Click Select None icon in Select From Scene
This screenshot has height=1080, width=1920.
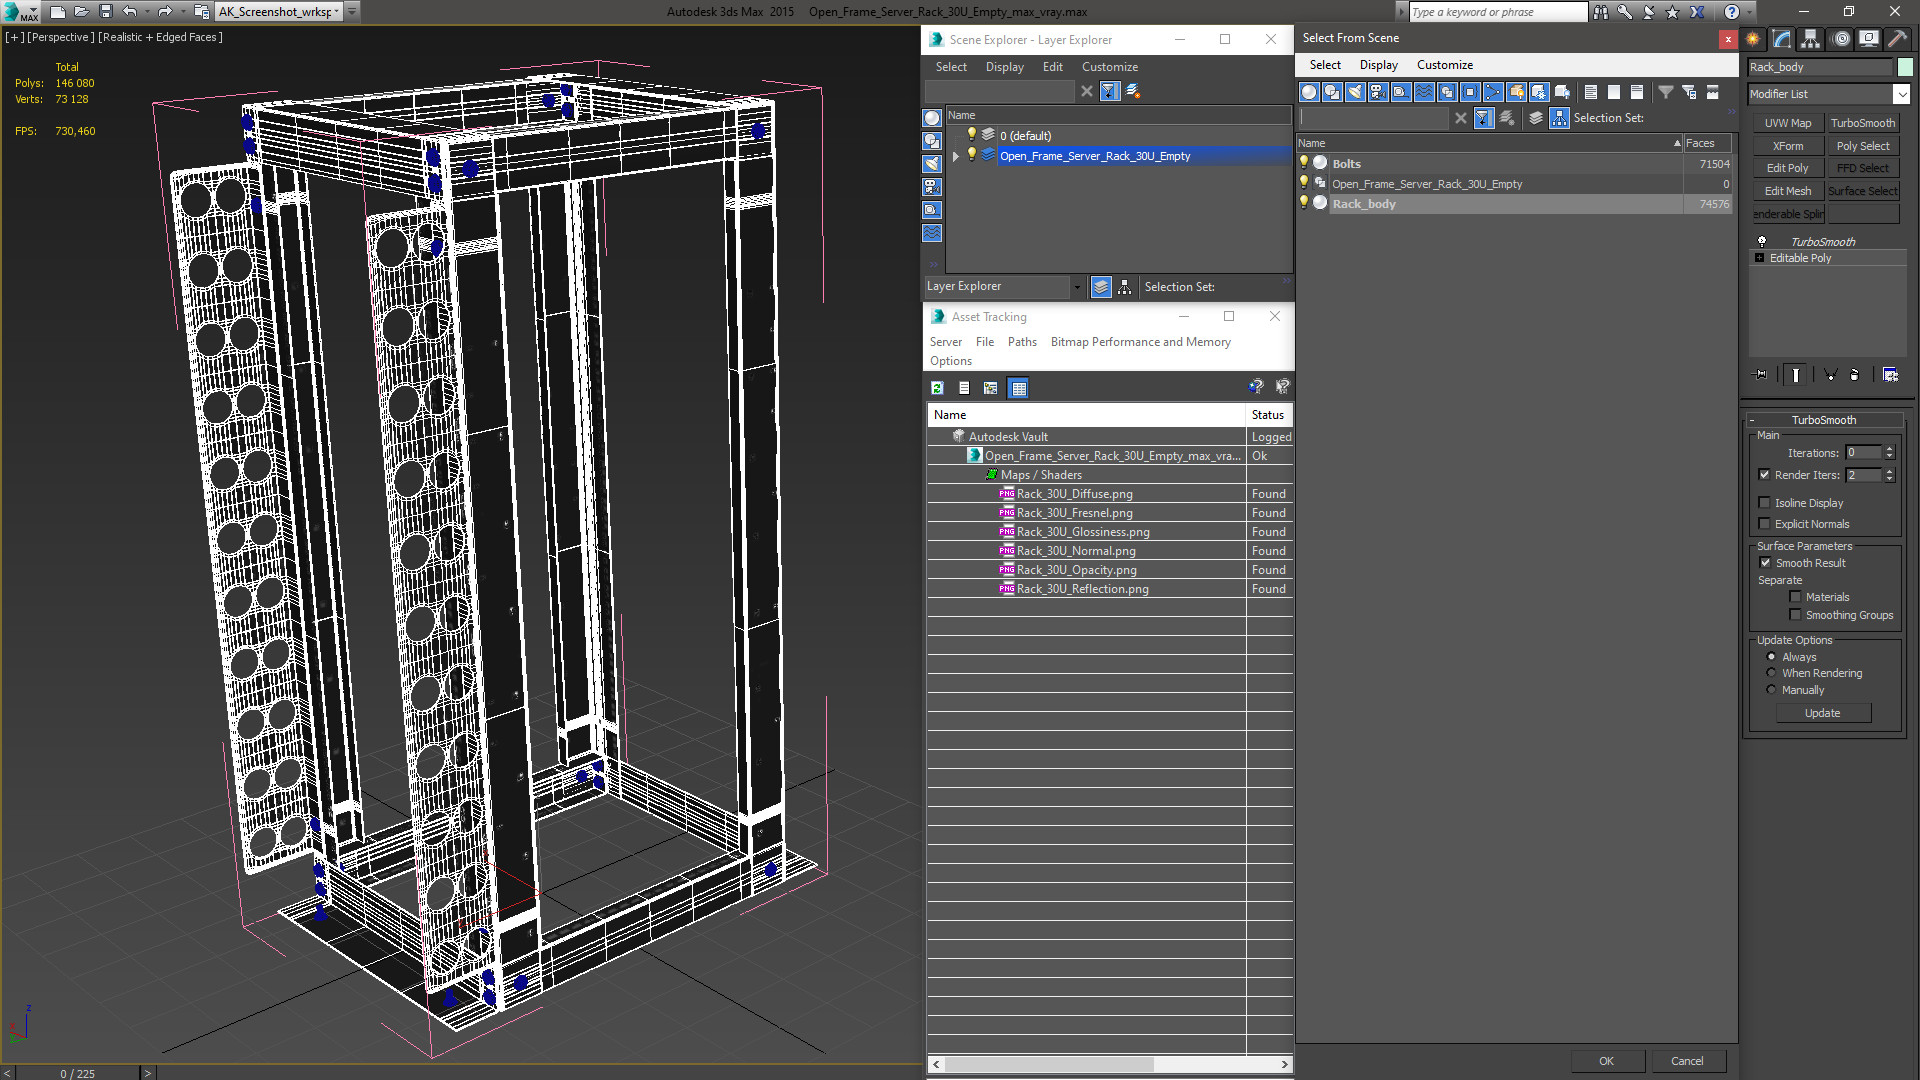point(1614,92)
